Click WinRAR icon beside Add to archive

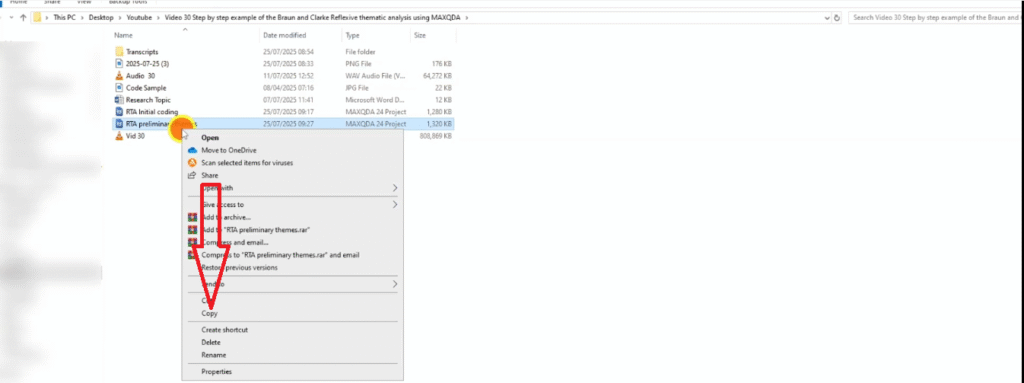[x=192, y=217]
